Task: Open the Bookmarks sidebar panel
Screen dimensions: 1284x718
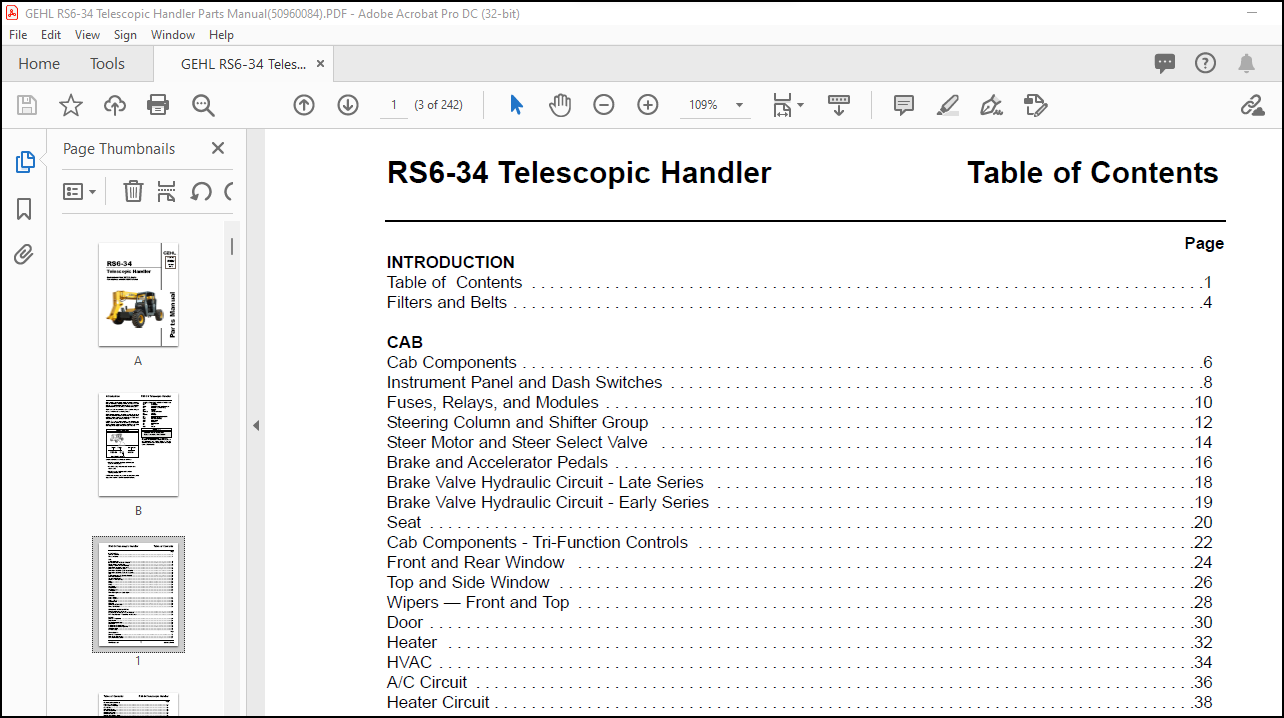Action: (24, 209)
